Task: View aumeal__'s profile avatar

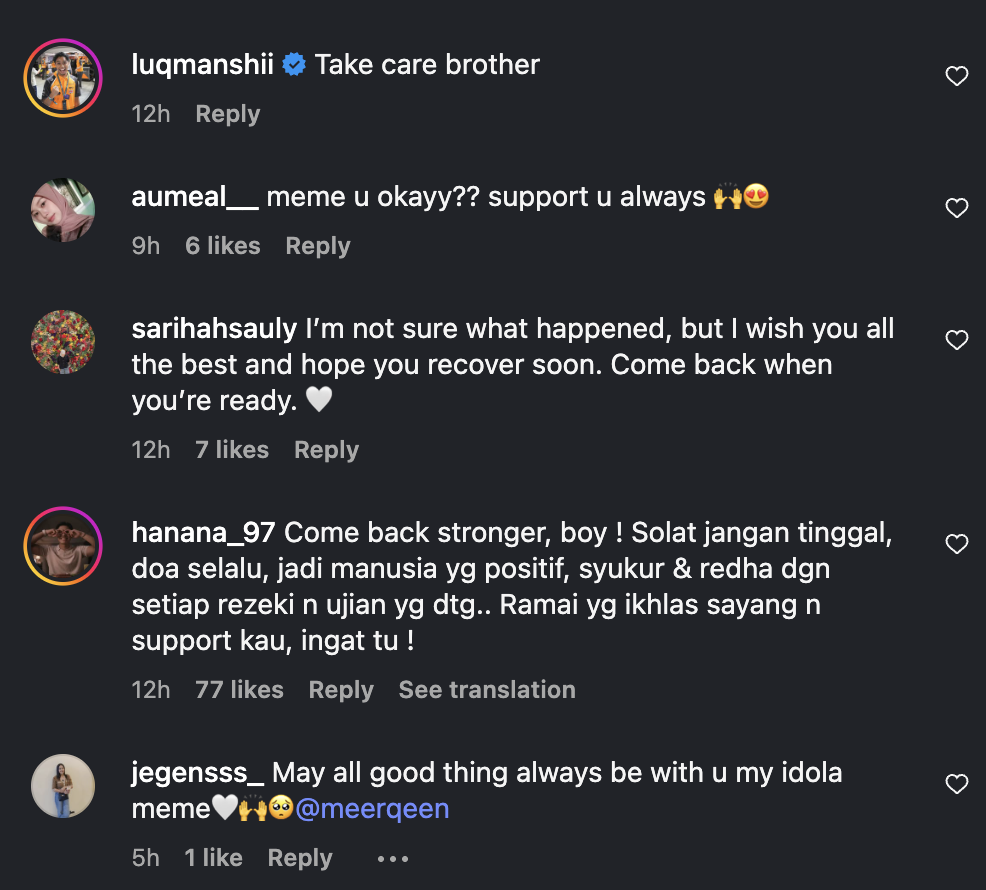Action: (x=63, y=210)
